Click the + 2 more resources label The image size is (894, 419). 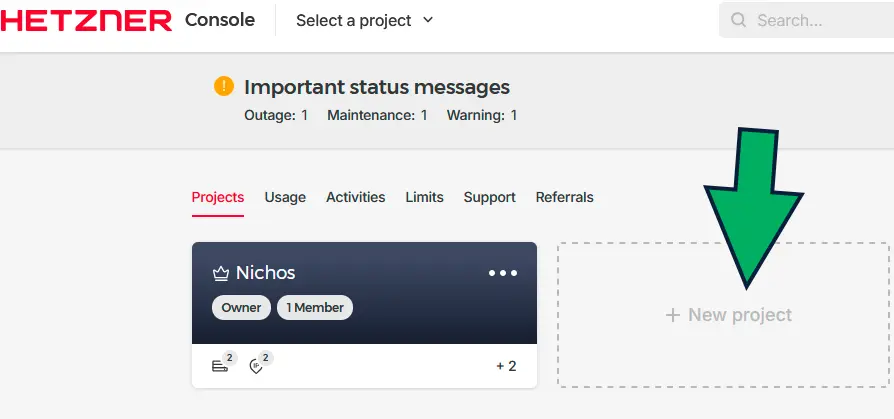(506, 366)
